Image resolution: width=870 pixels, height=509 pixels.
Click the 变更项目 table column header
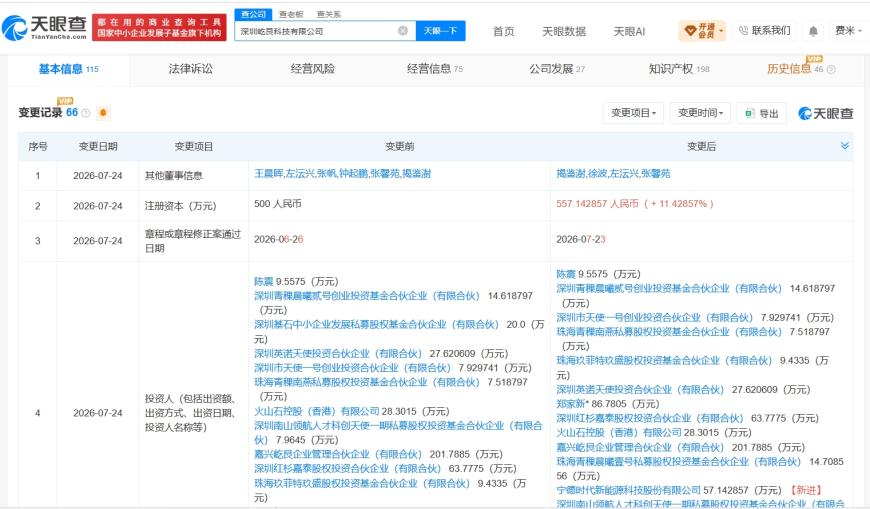point(194,147)
